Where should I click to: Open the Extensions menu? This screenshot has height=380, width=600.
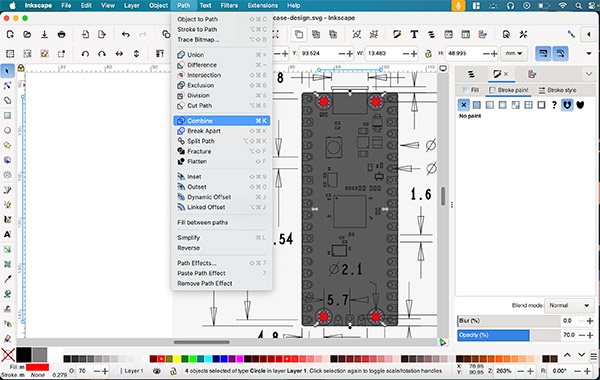coord(262,5)
